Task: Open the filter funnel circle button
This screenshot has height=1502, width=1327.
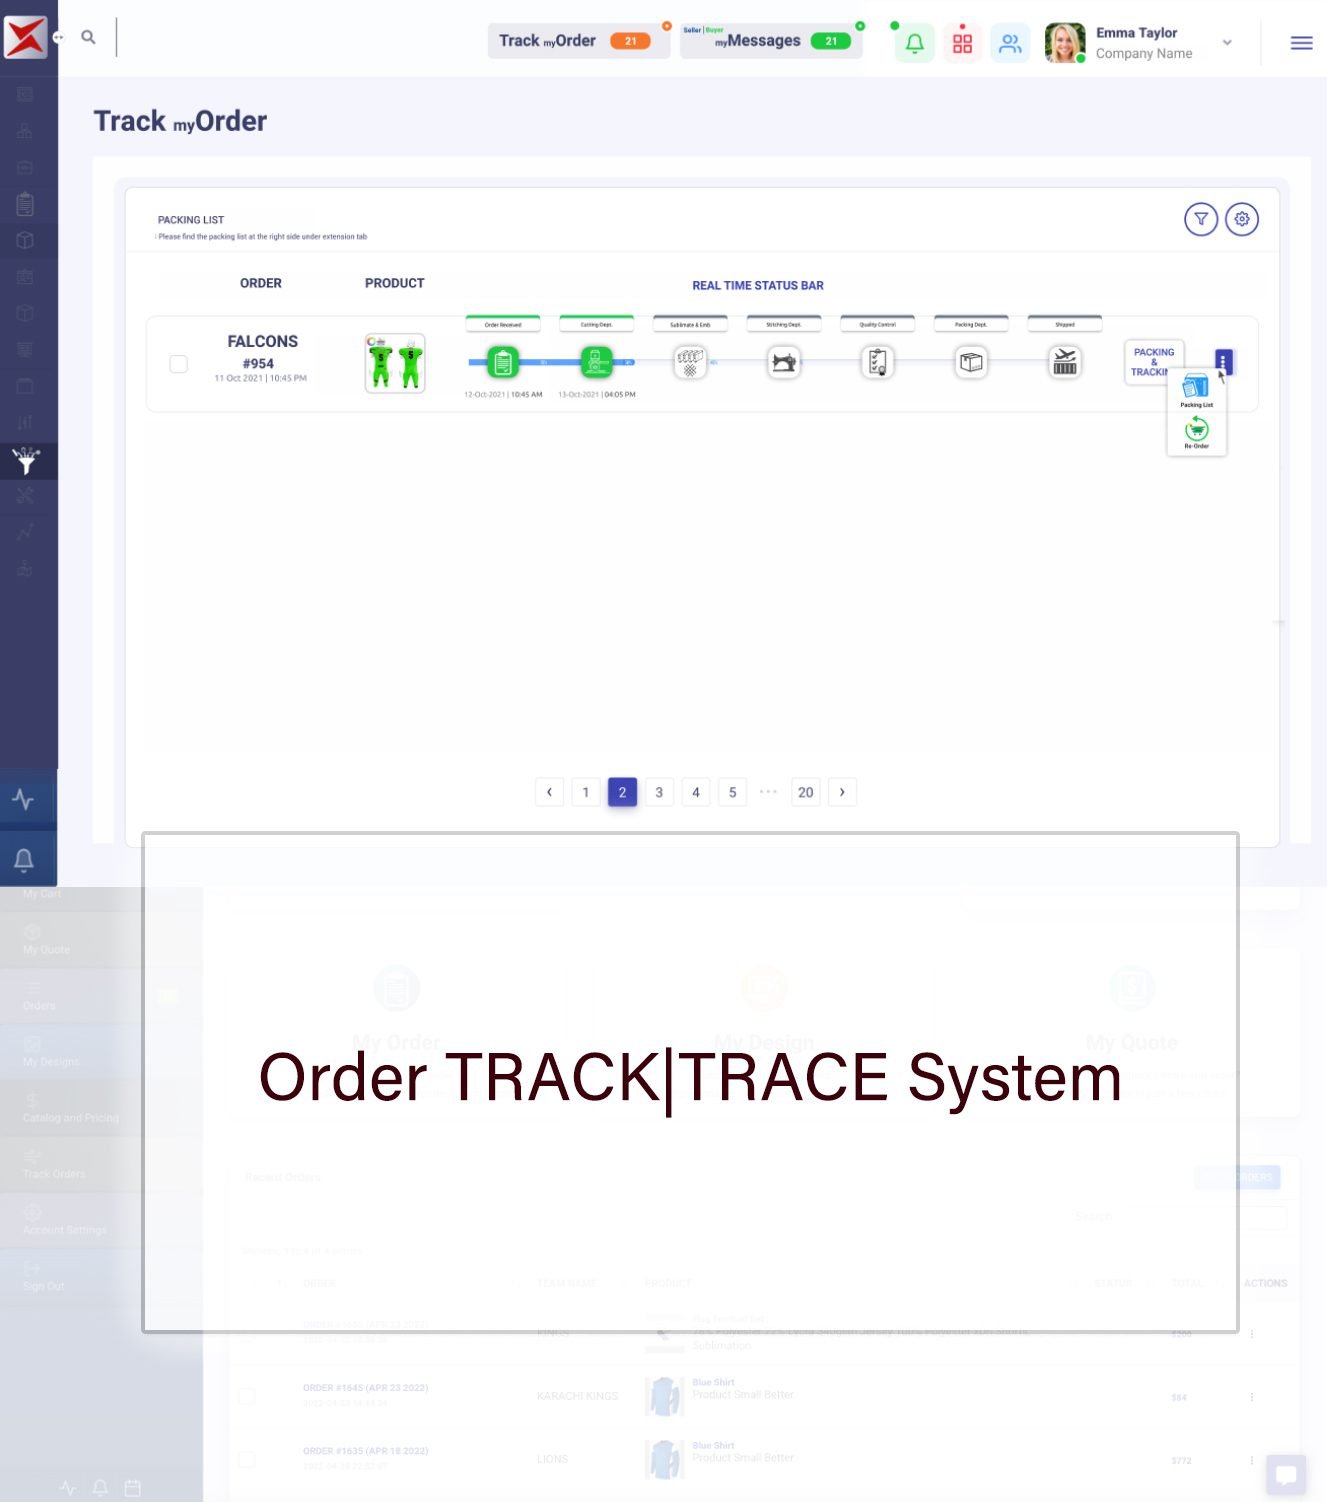Action: coord(1201,219)
